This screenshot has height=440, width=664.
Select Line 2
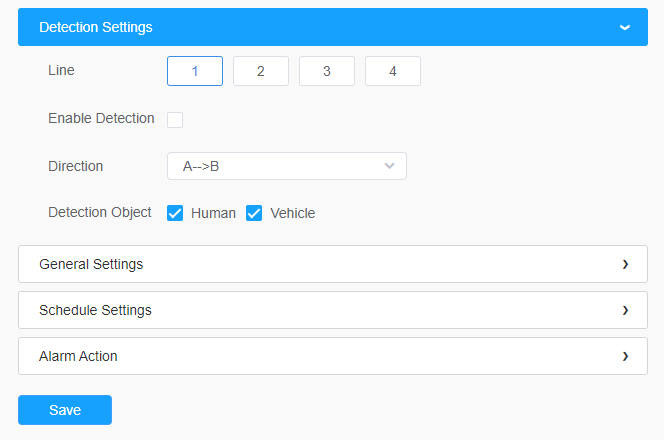point(261,71)
